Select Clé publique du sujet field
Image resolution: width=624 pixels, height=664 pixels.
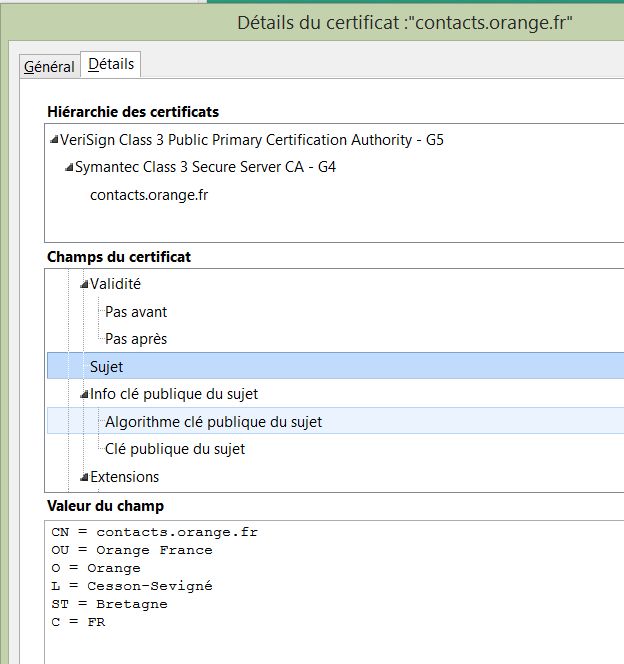[175, 449]
